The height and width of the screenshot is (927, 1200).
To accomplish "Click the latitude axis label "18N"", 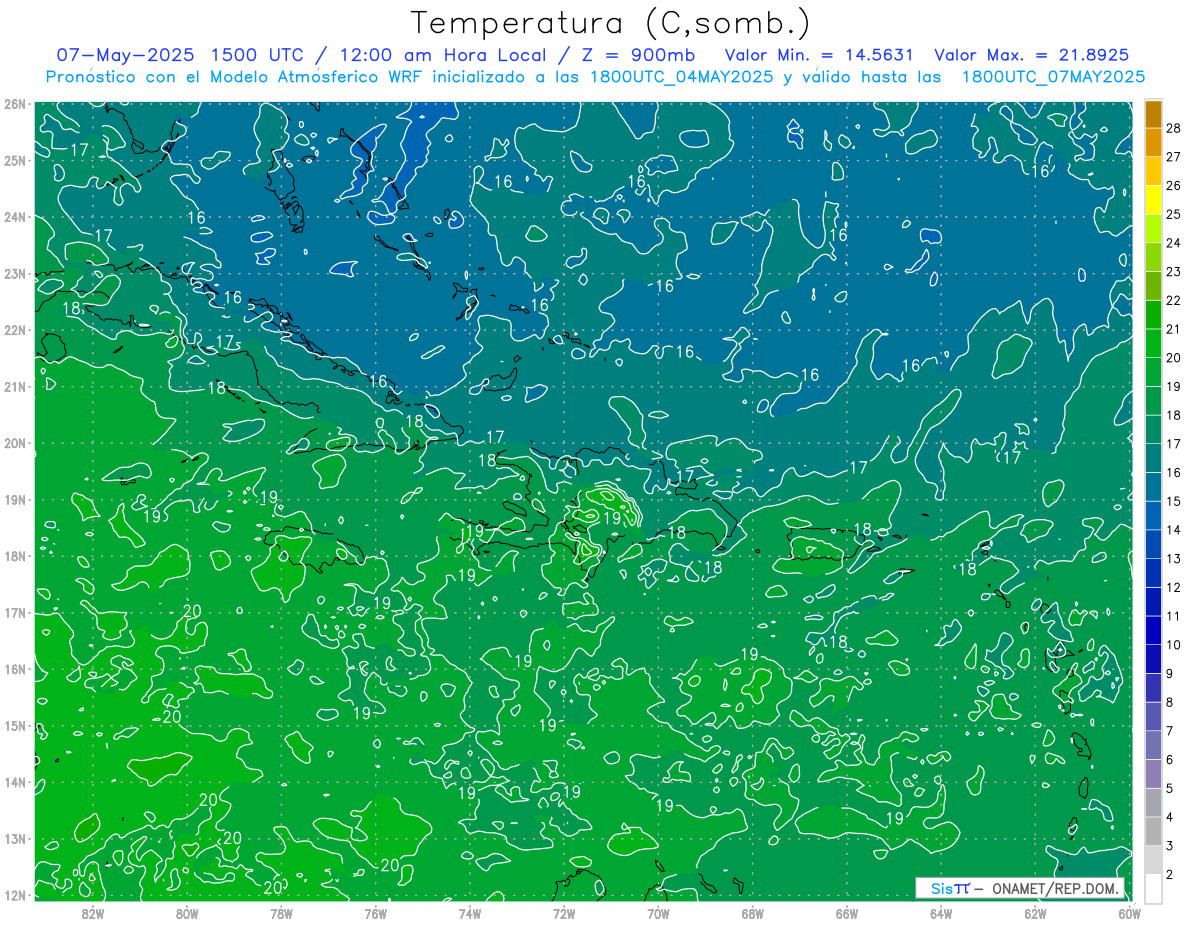I will [x=15, y=556].
